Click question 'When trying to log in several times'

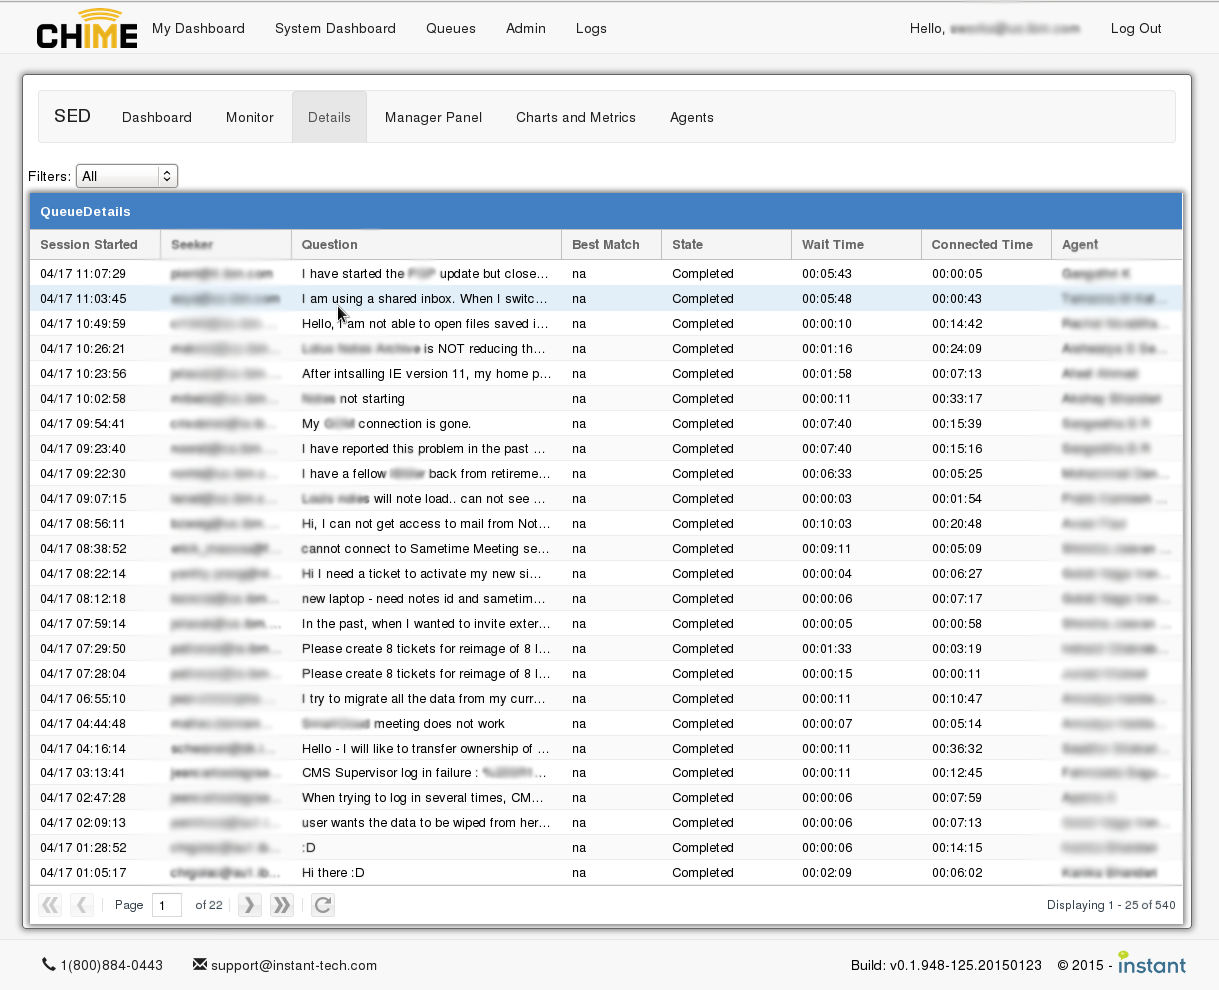[x=423, y=798]
